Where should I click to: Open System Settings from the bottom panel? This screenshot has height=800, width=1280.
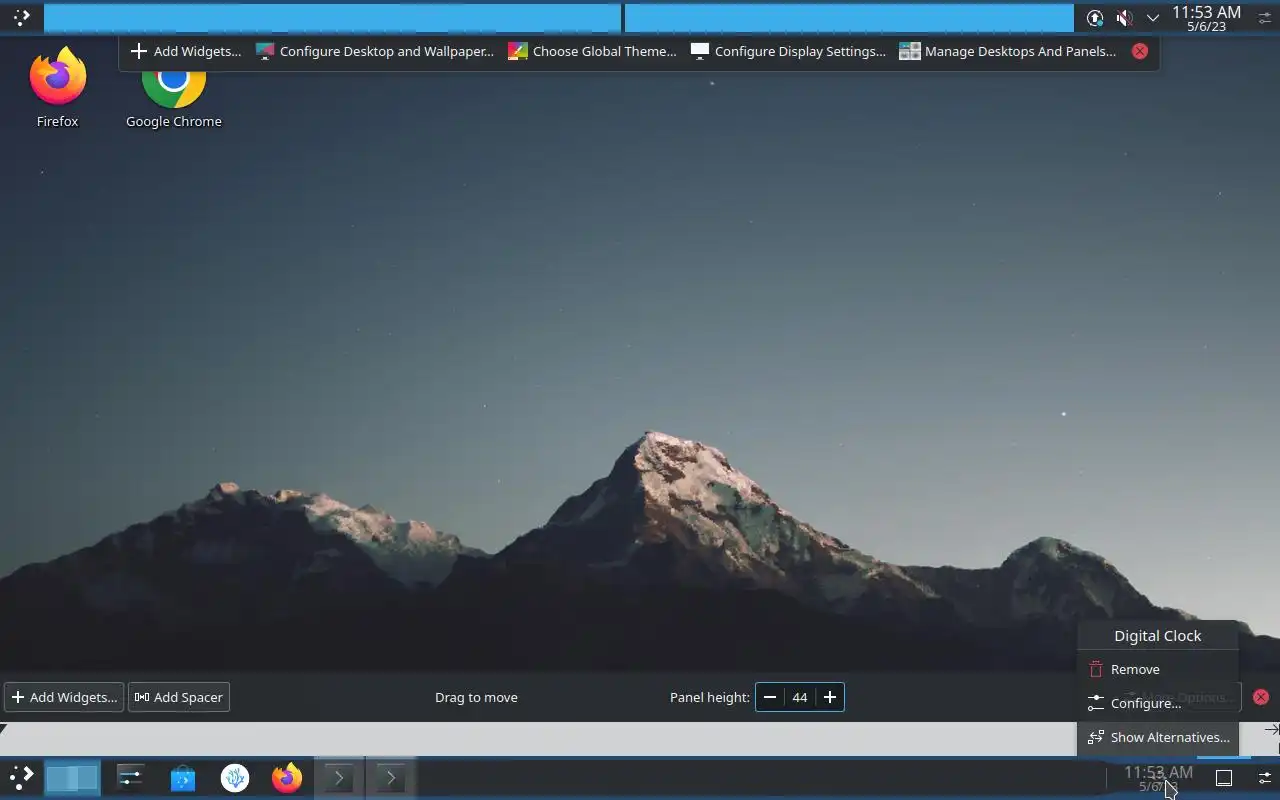point(130,777)
